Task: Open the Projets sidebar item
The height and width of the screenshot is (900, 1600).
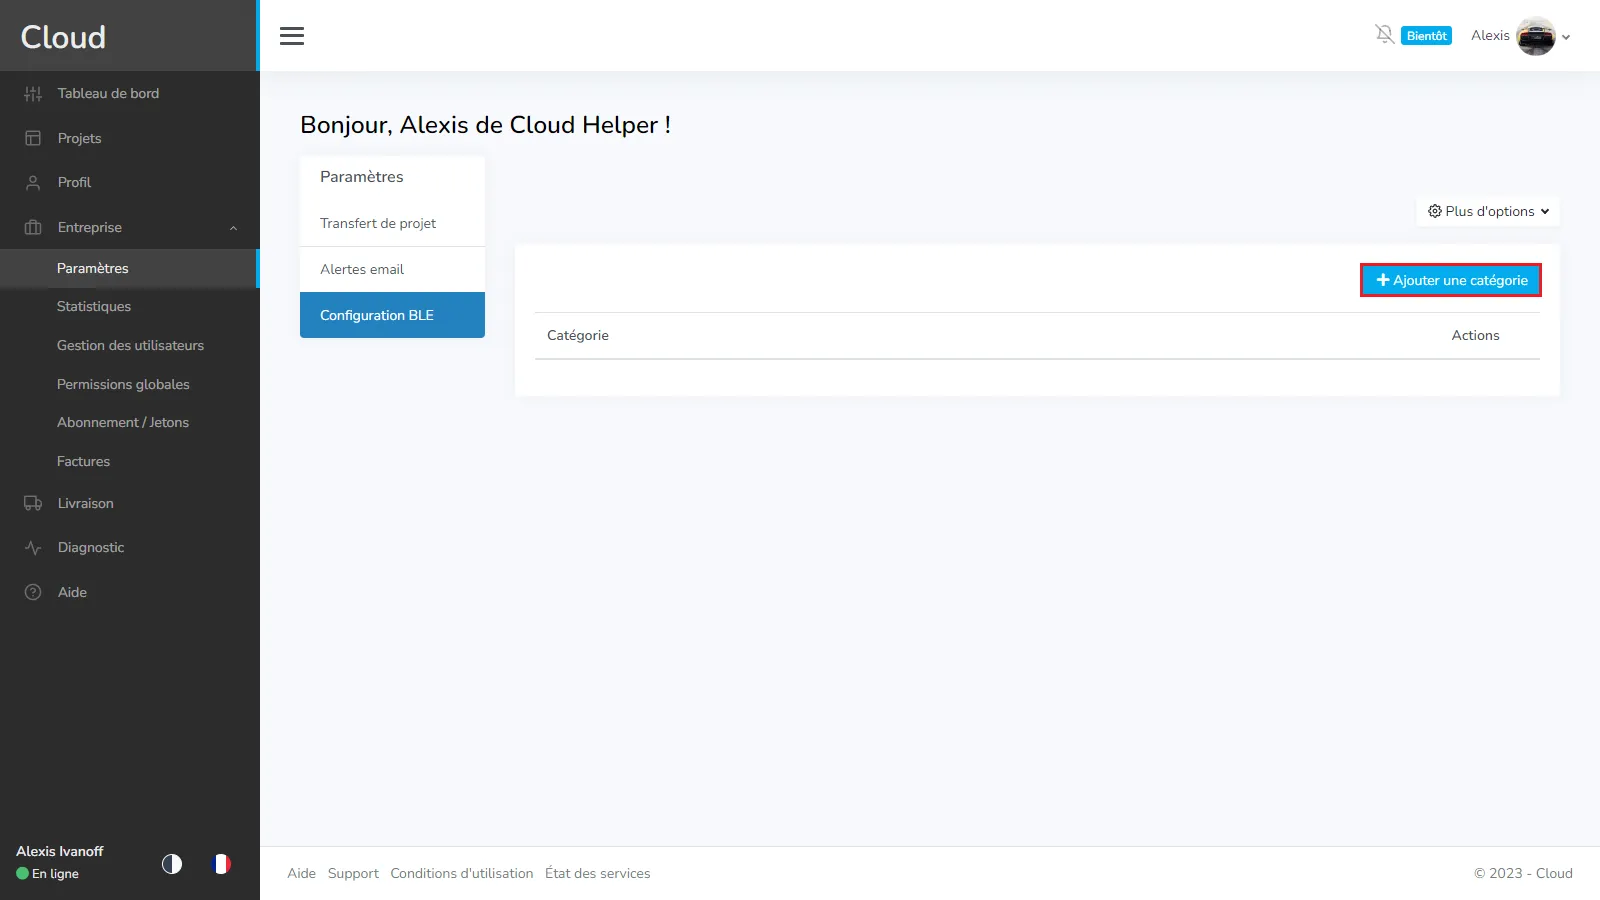Action: (x=79, y=138)
